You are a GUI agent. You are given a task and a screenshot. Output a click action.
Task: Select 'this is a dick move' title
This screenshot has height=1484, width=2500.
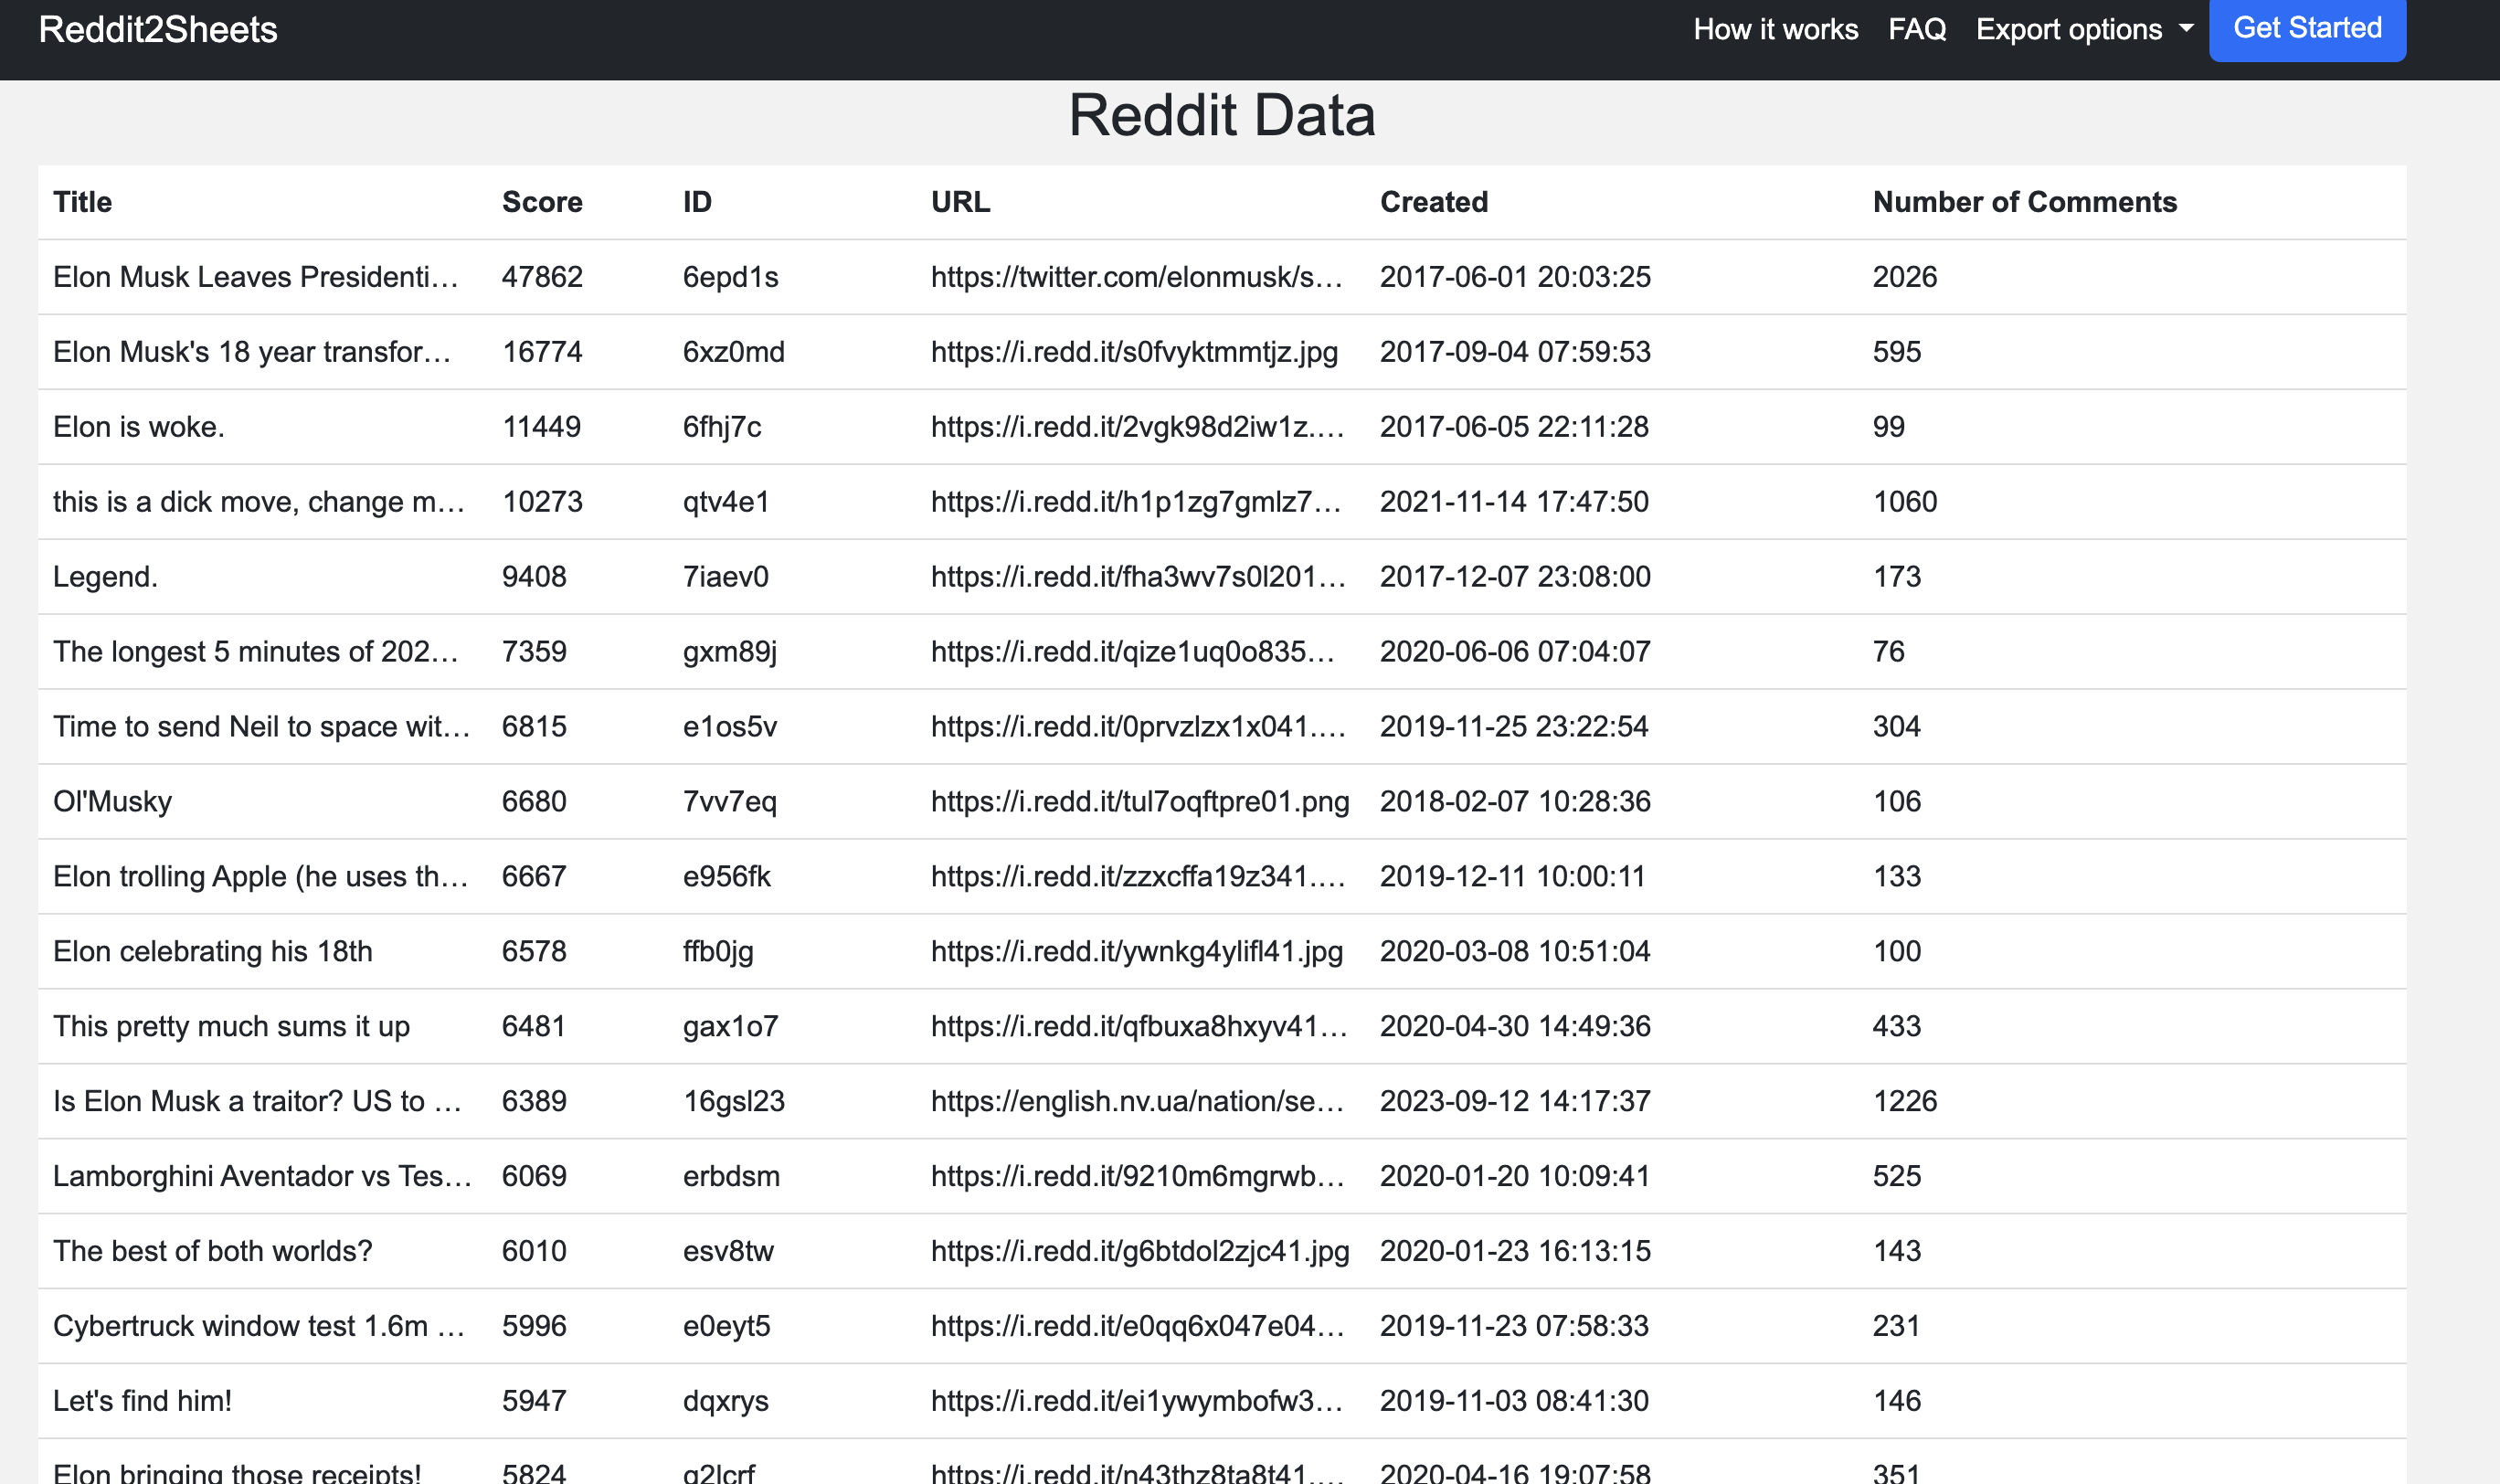(x=259, y=502)
